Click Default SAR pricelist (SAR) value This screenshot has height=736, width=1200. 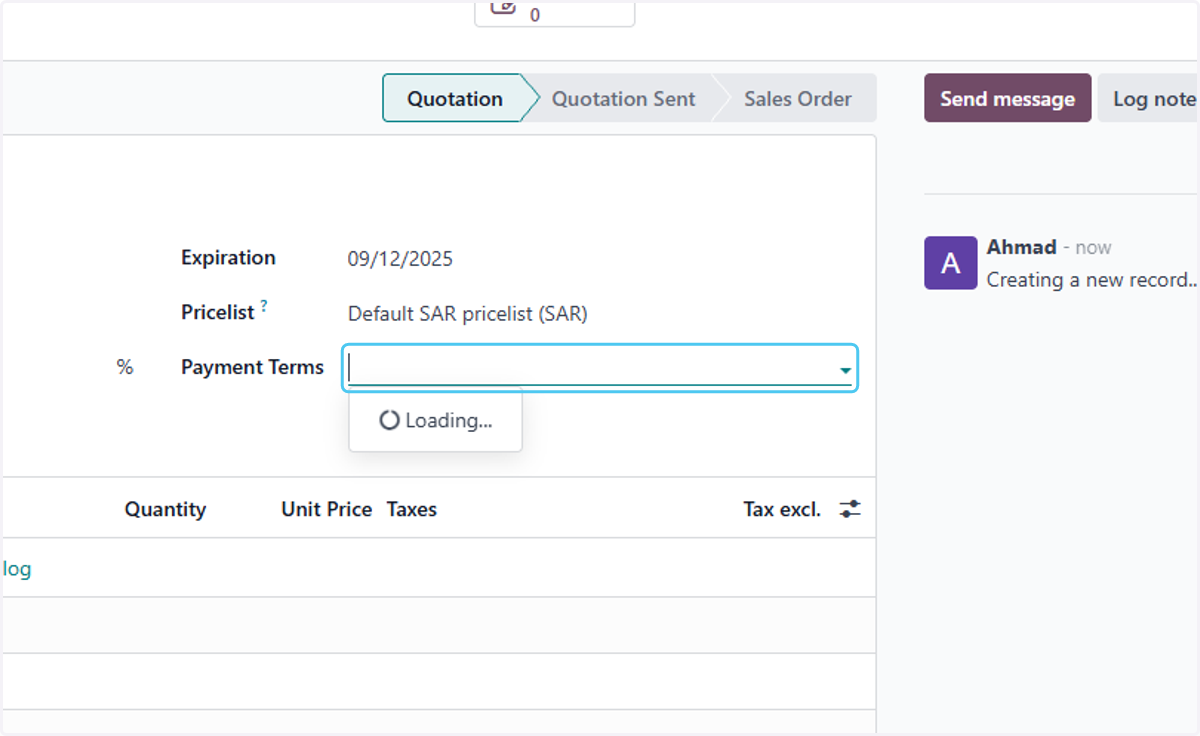pos(467,314)
